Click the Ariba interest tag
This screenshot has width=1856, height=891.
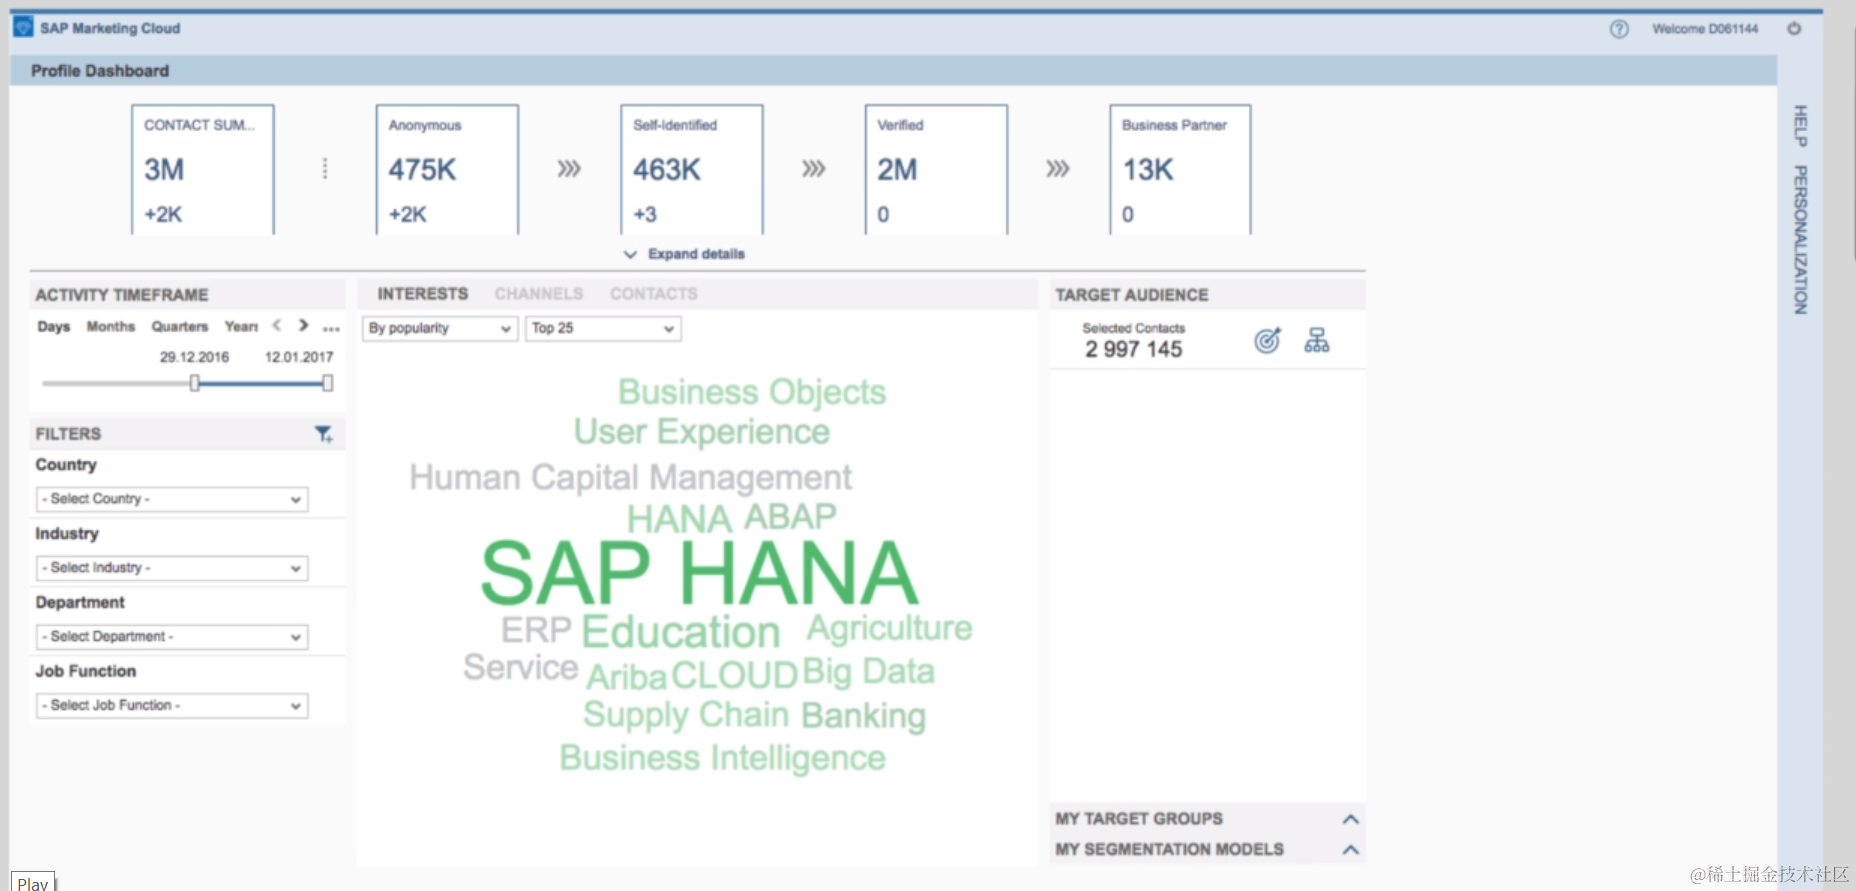[627, 677]
